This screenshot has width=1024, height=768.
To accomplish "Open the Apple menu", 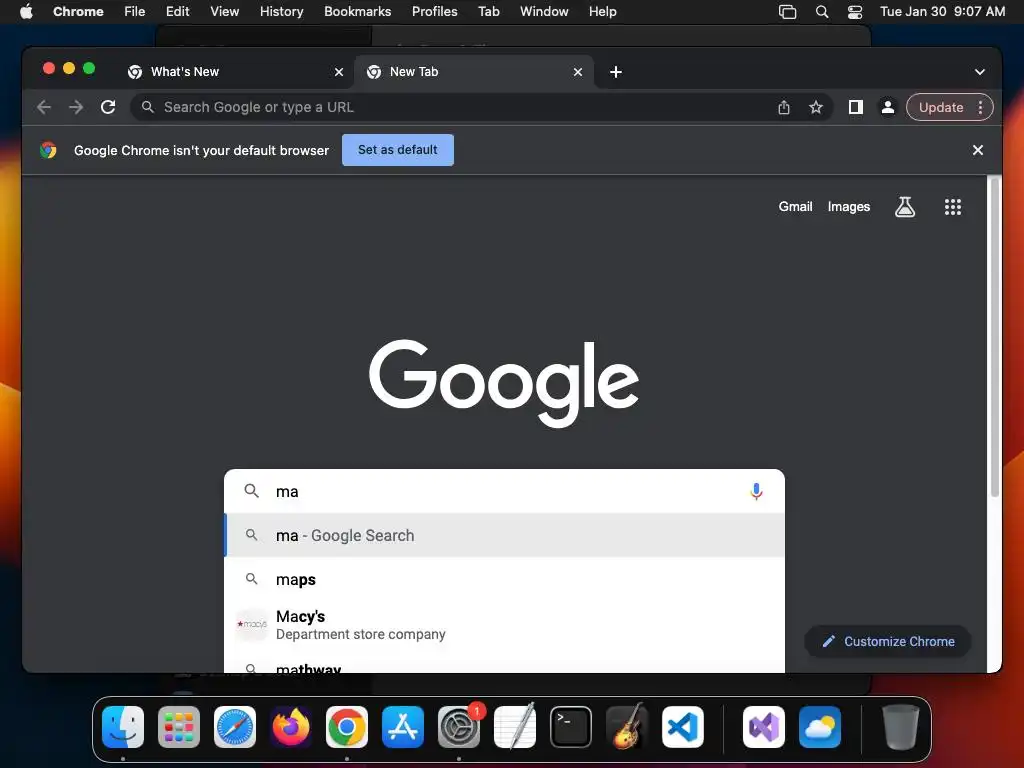I will [x=26, y=12].
